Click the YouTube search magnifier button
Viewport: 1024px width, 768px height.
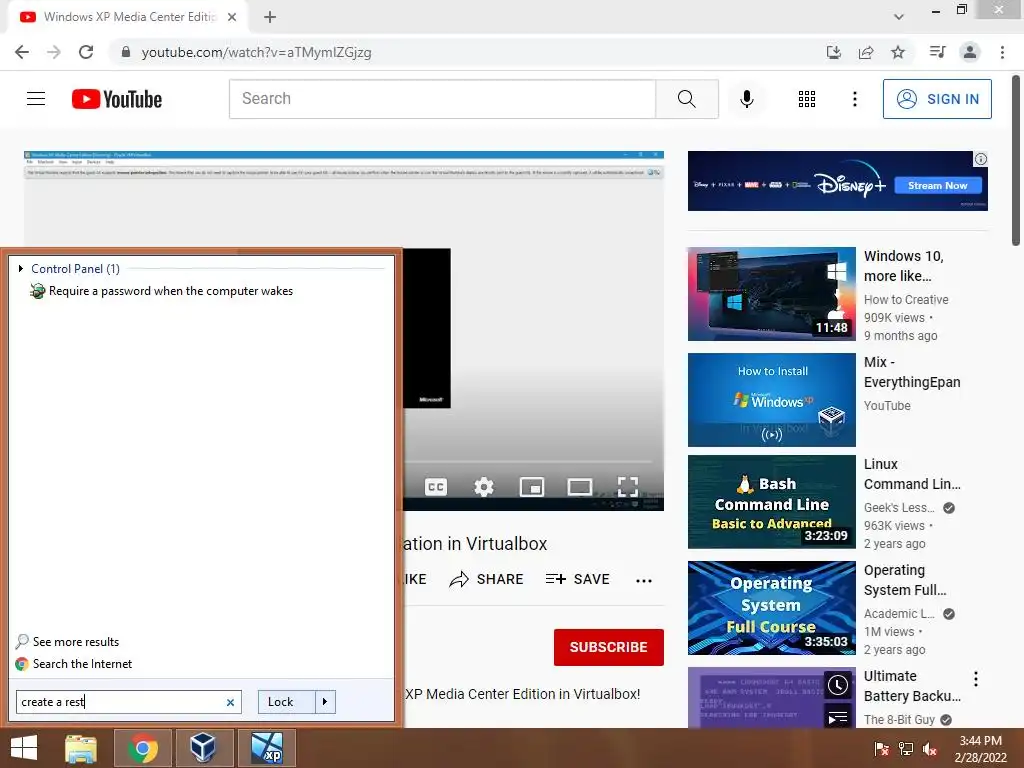[687, 99]
